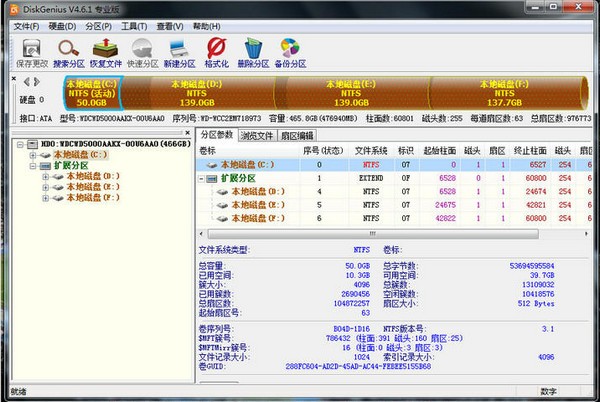Viewport: 600px width, 402px height.
Task: Go to next disk with right arrow
Action: 37,81
